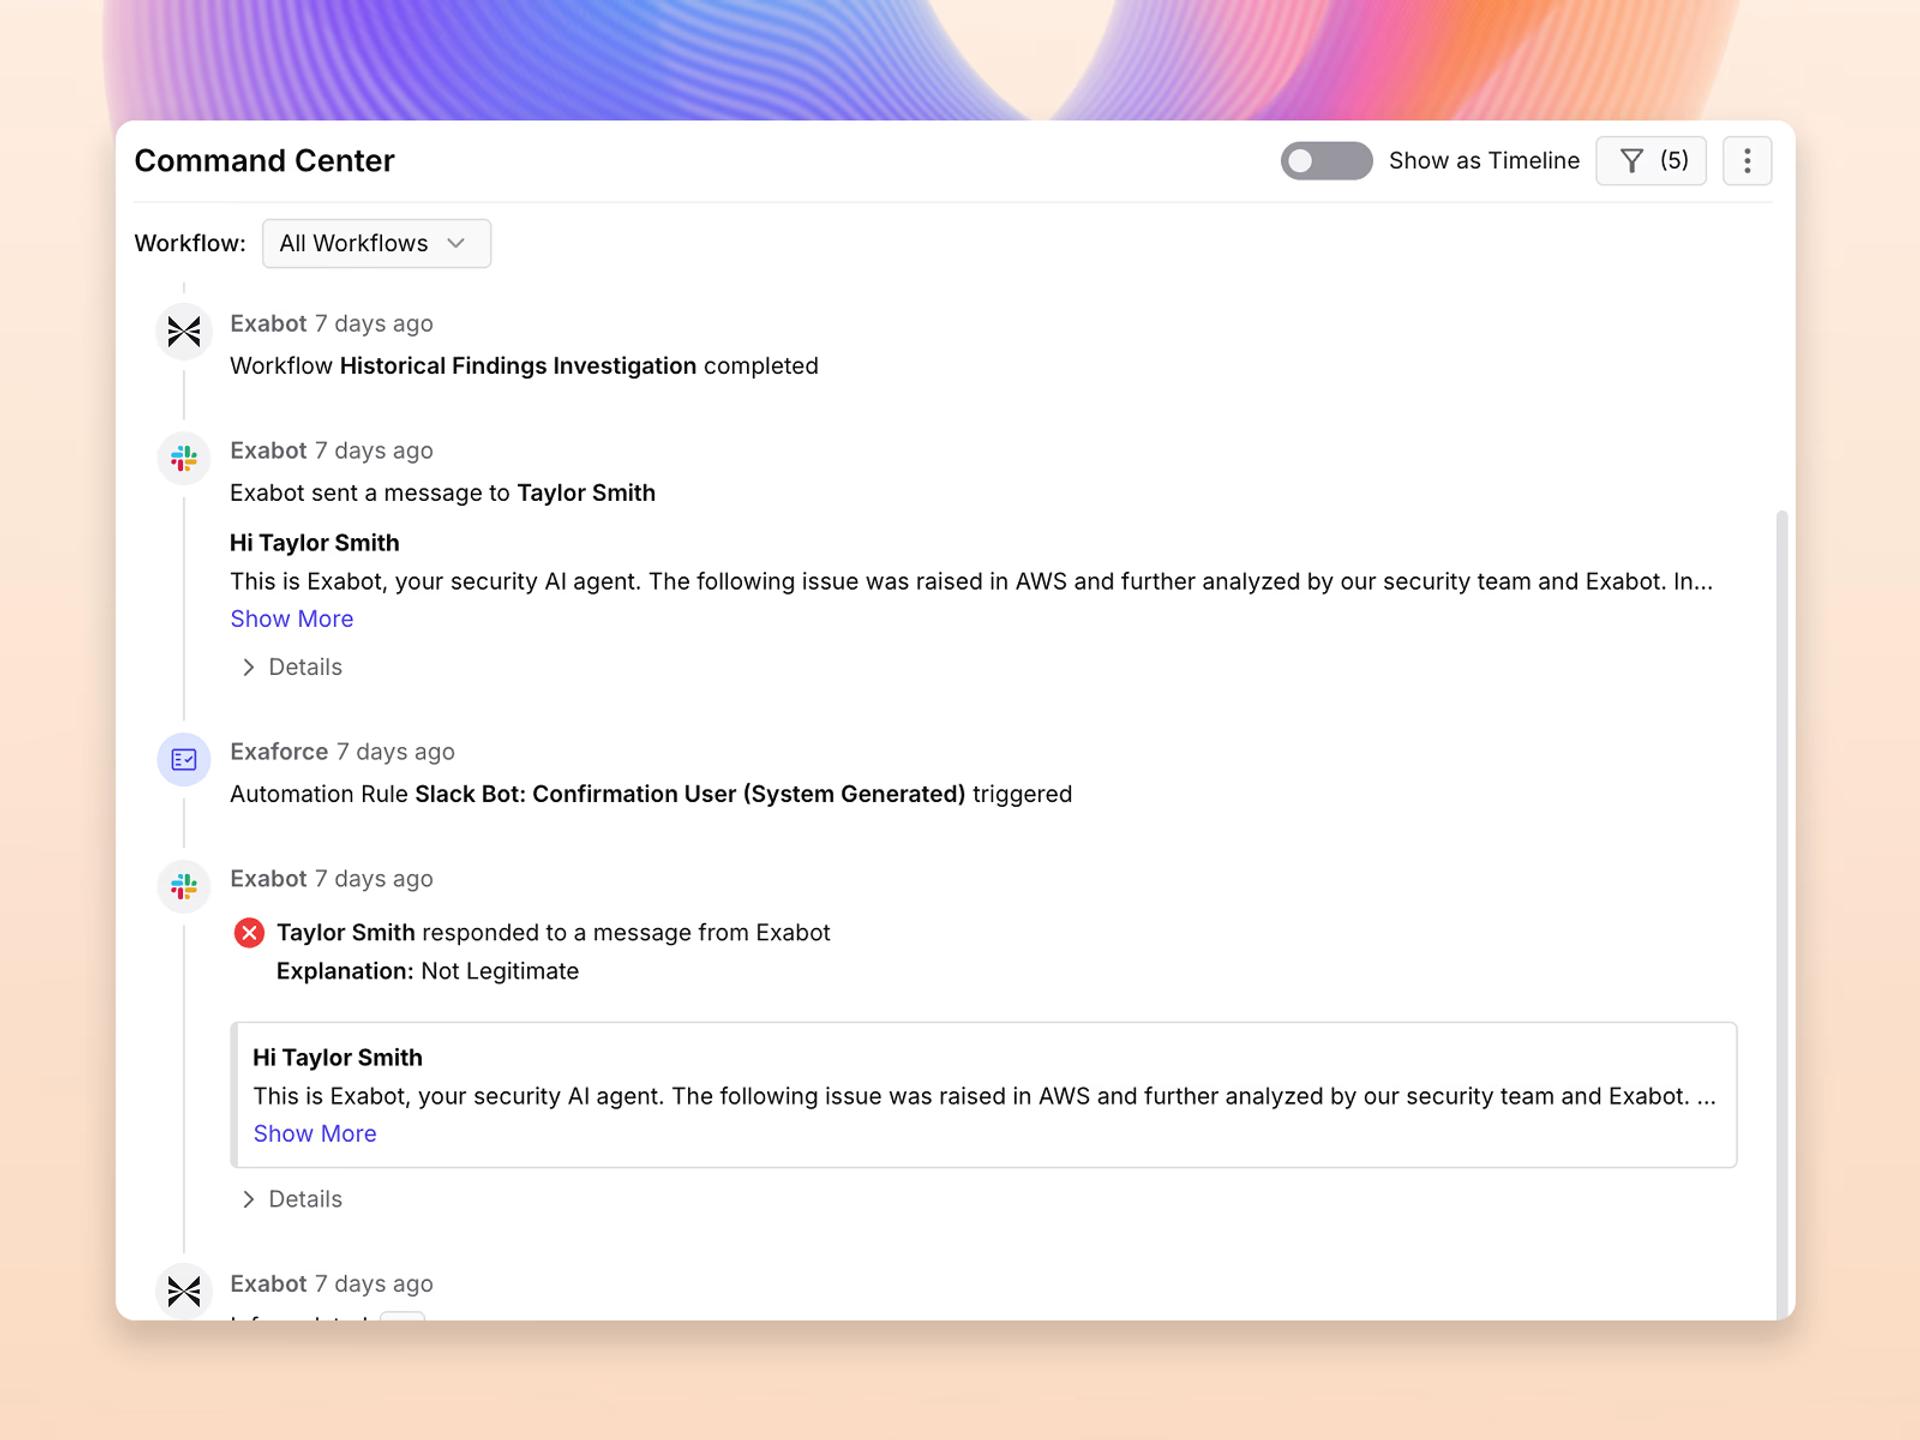Image resolution: width=1920 pixels, height=1440 pixels.
Task: Toggle the Show as Timeline switch
Action: pyautogui.click(x=1326, y=161)
